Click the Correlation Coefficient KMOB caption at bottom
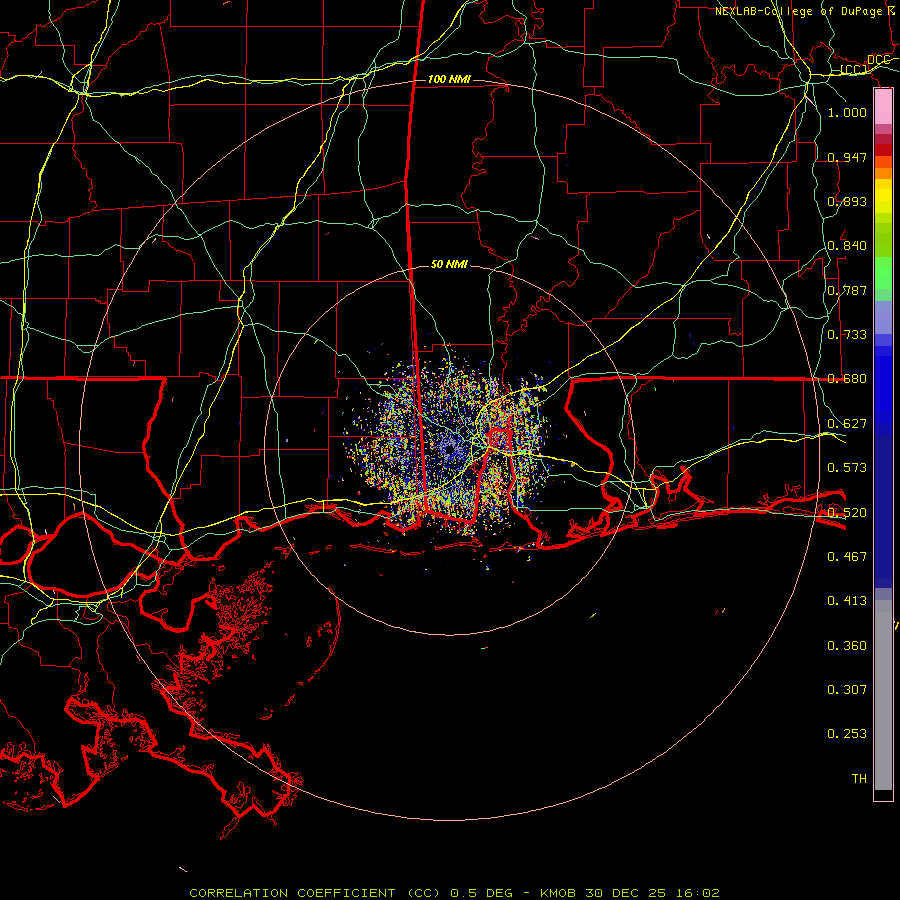This screenshot has width=900, height=900. tap(454, 893)
